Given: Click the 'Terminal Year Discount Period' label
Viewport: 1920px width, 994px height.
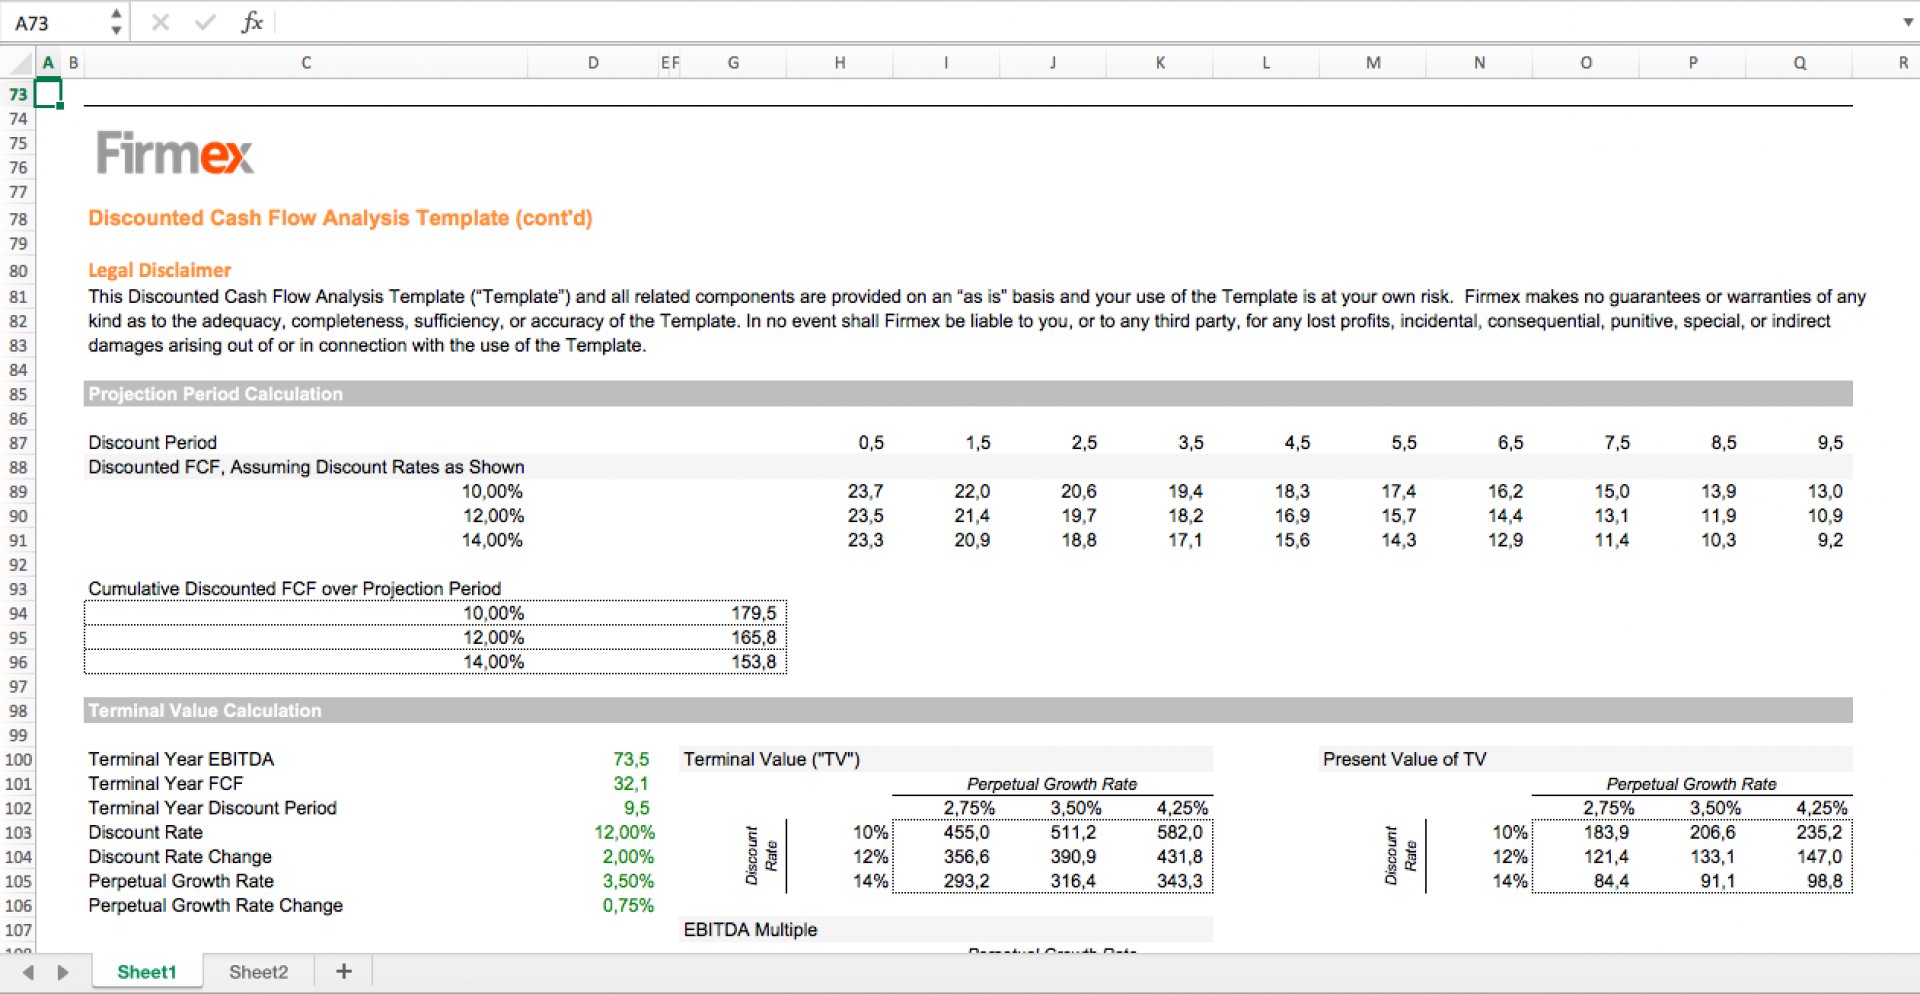Looking at the screenshot, I should coord(212,807).
